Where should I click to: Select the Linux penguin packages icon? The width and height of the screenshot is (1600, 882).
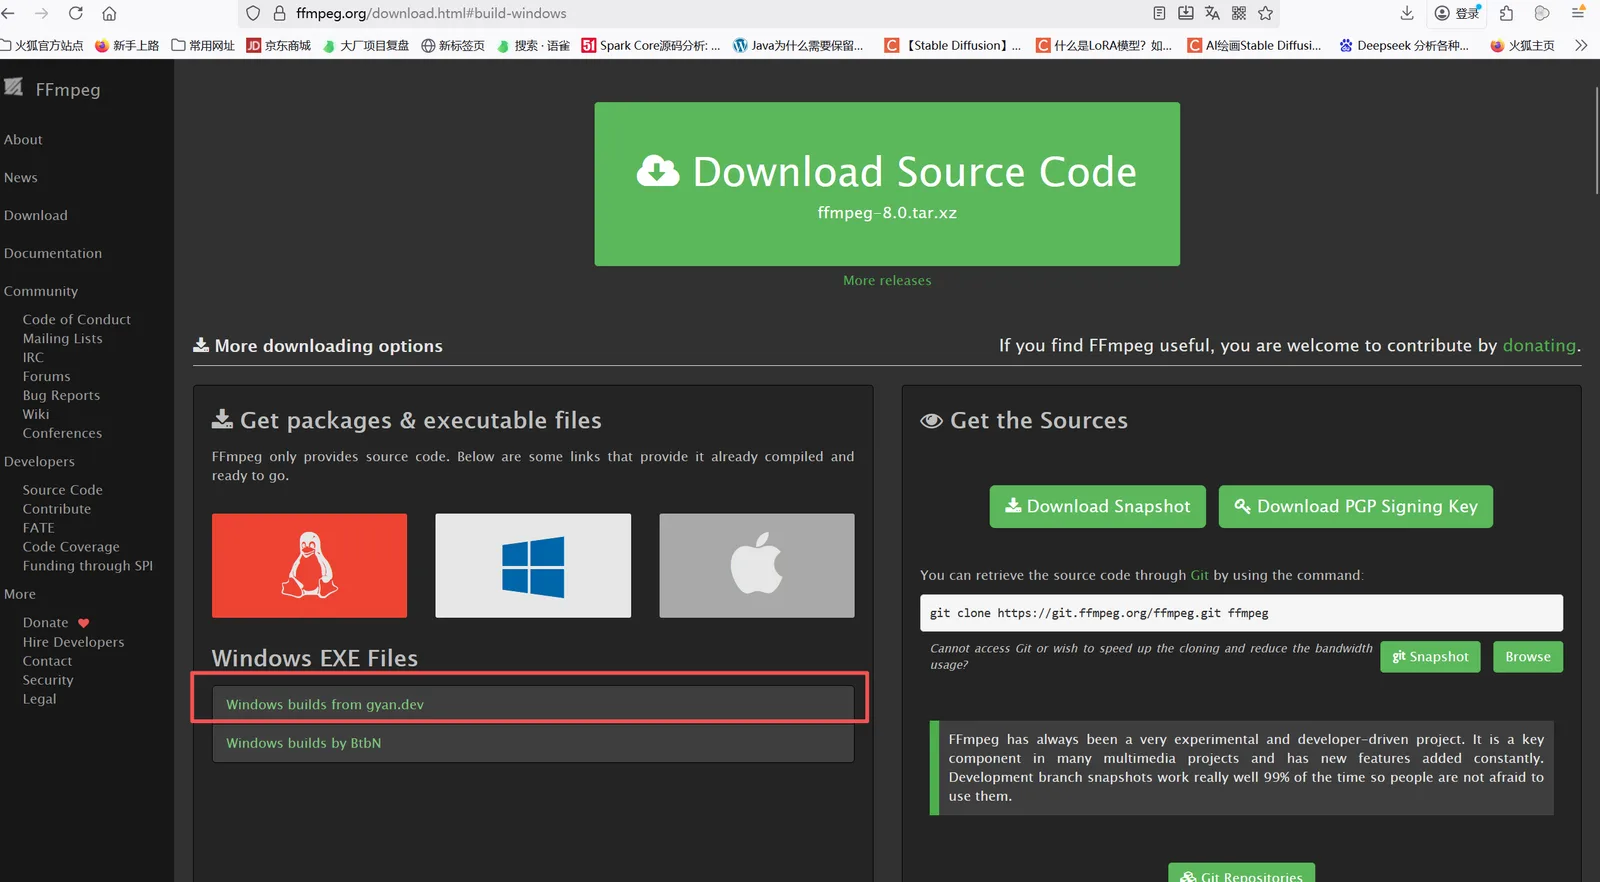coord(309,566)
